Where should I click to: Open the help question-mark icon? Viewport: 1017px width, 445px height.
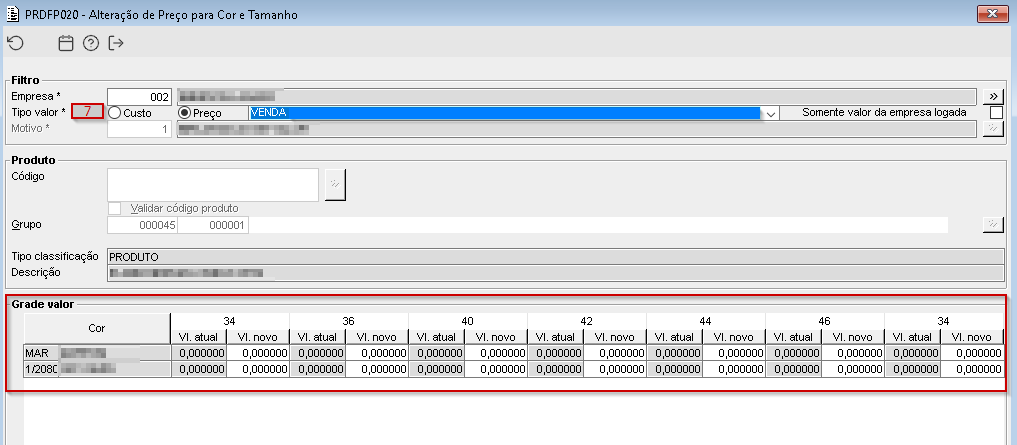(x=91, y=43)
